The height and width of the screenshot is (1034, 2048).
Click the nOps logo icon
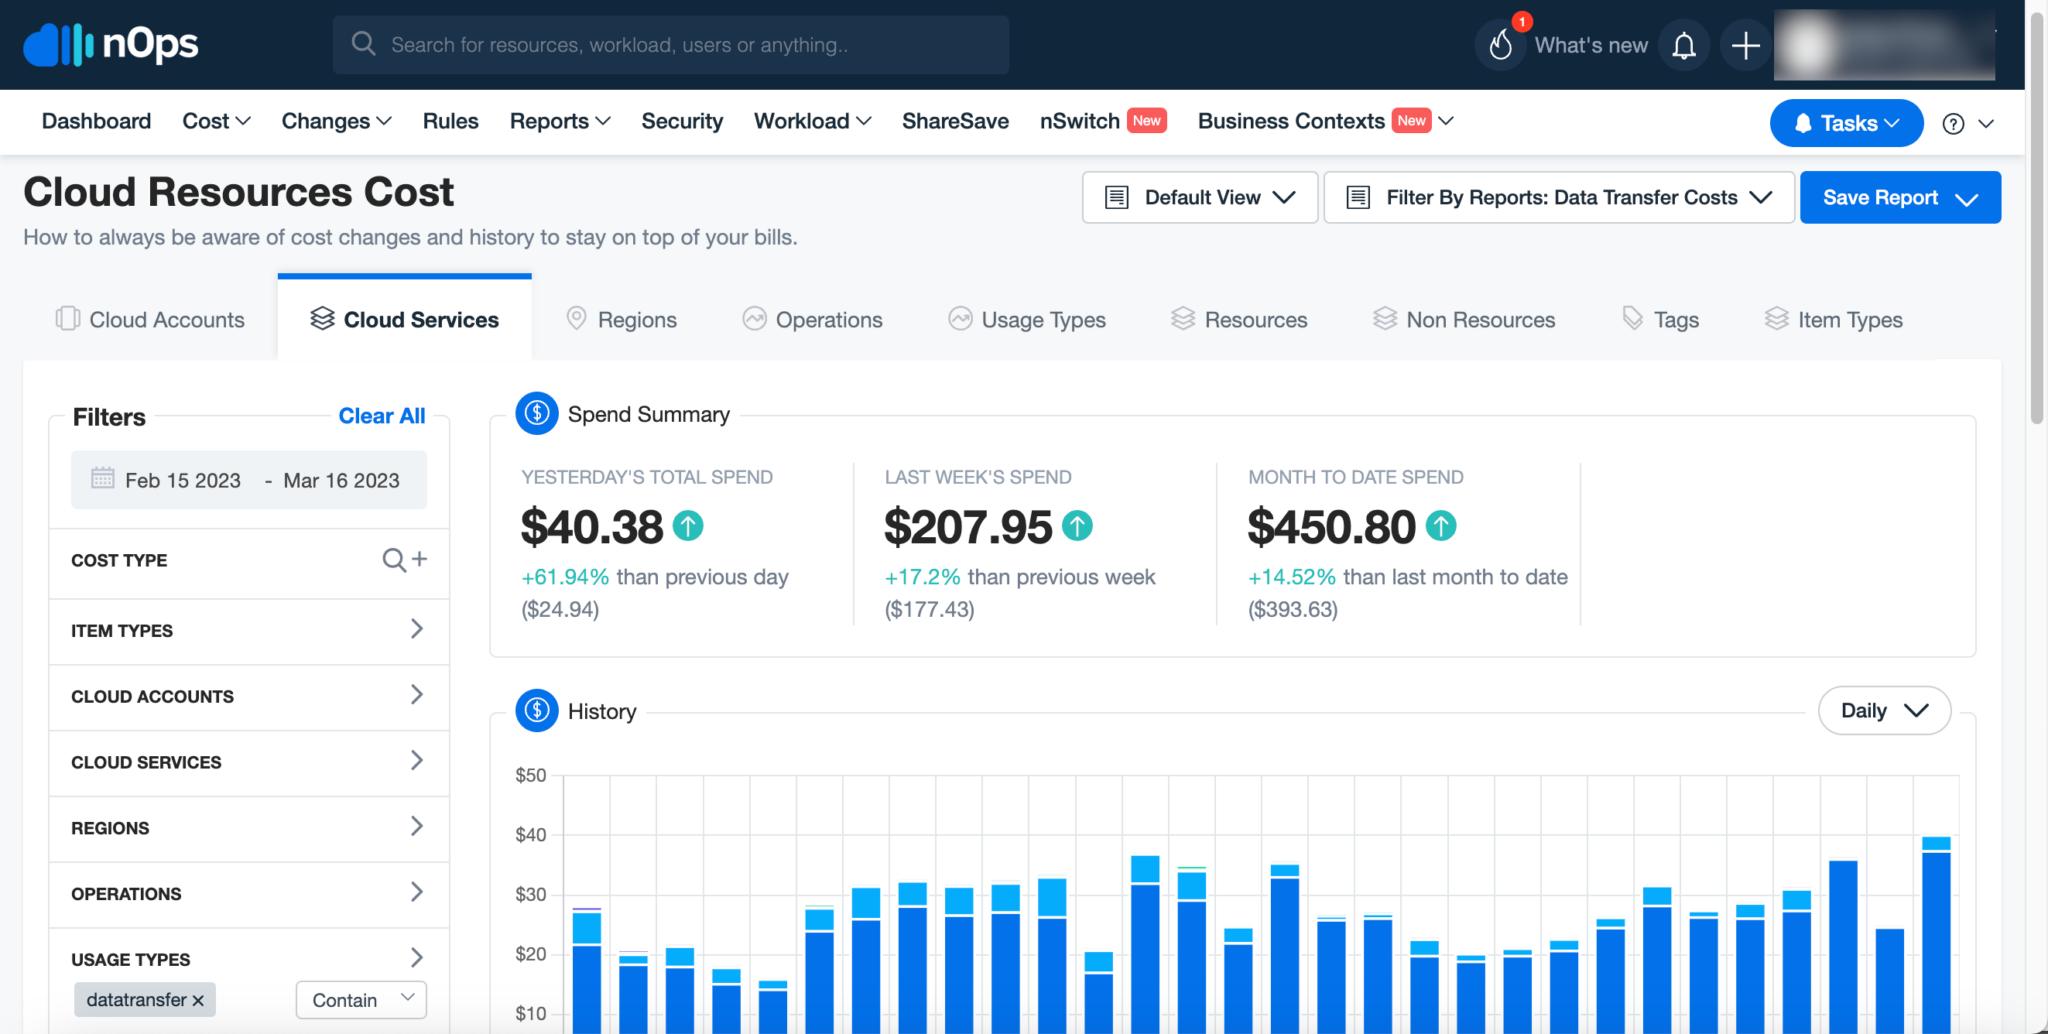click(56, 44)
